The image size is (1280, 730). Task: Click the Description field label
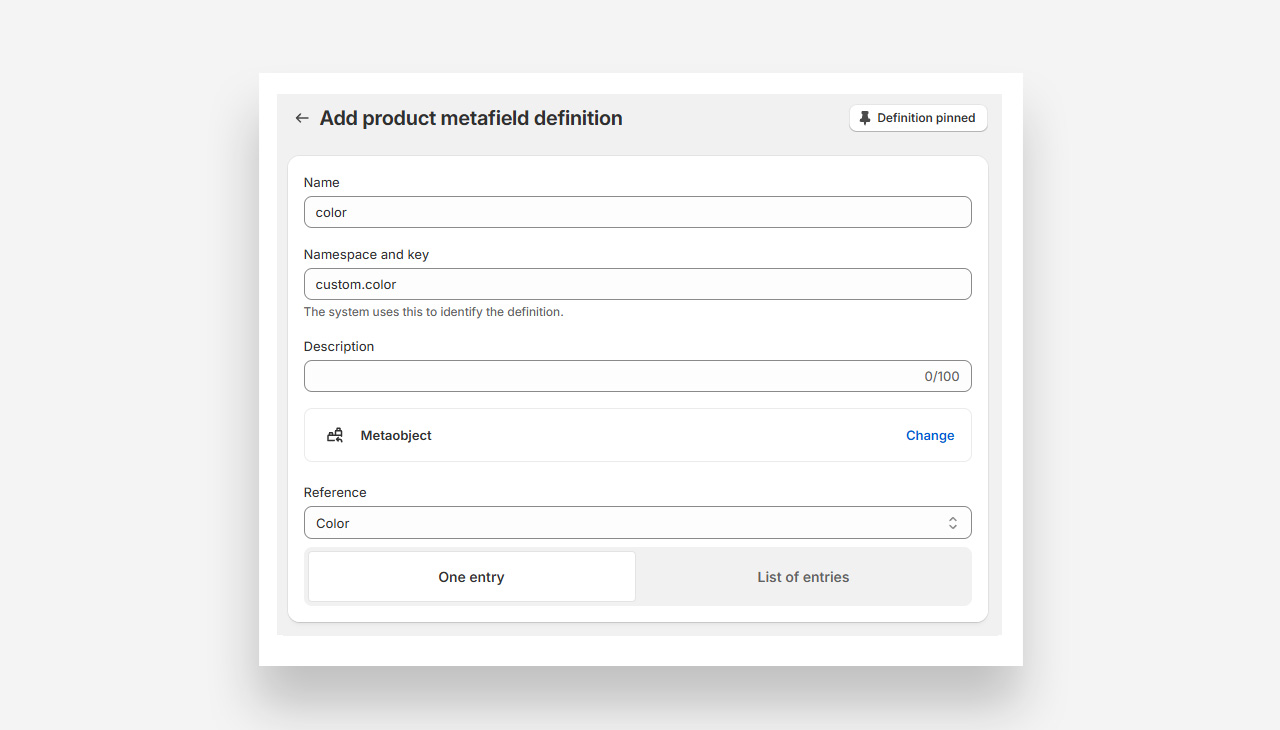click(x=339, y=347)
